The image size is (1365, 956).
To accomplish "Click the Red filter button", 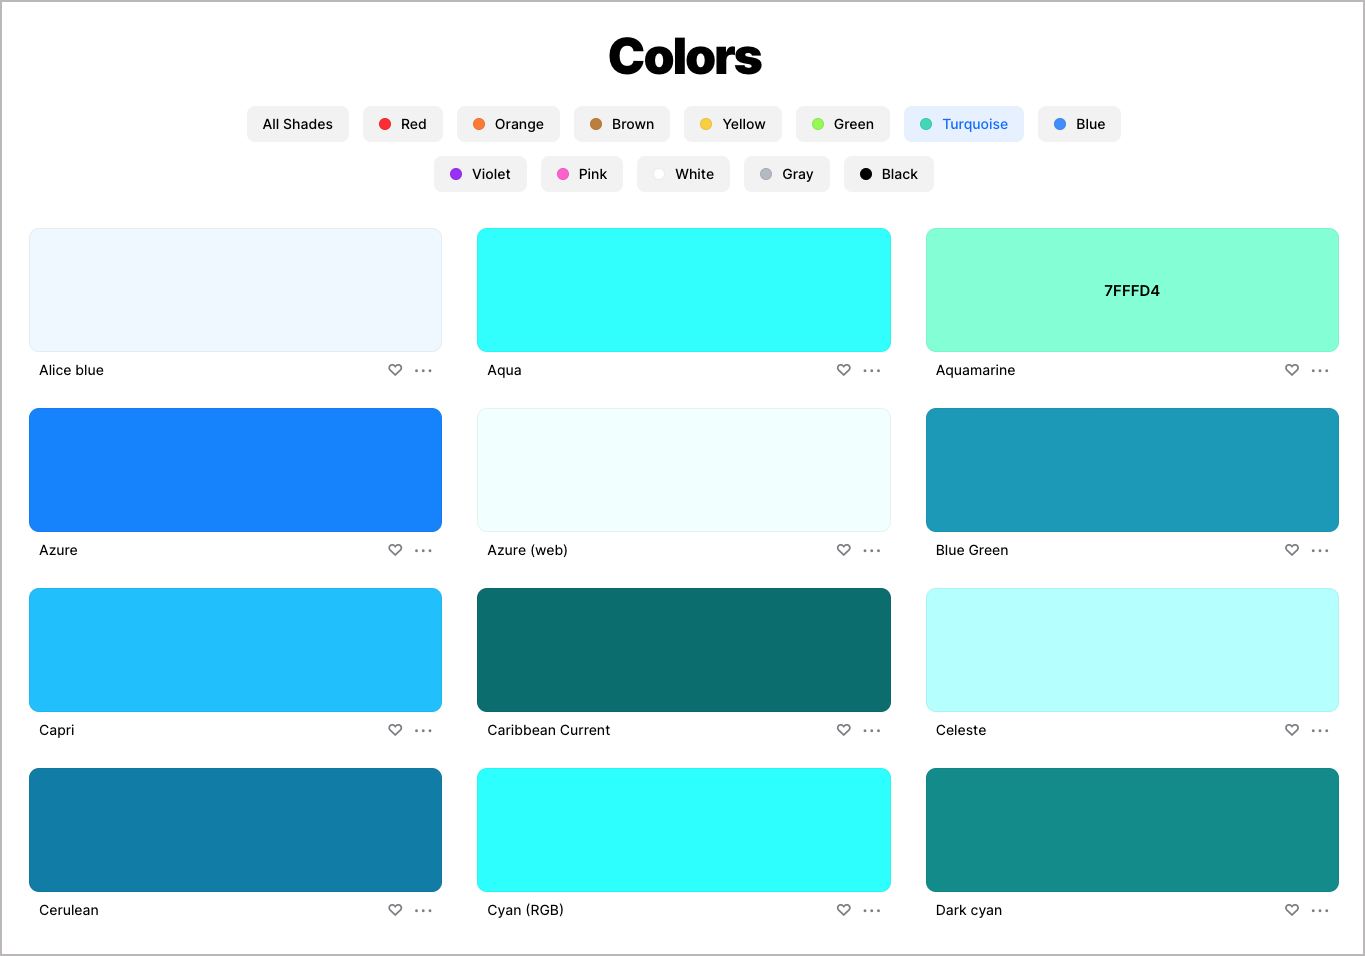I will tap(402, 124).
